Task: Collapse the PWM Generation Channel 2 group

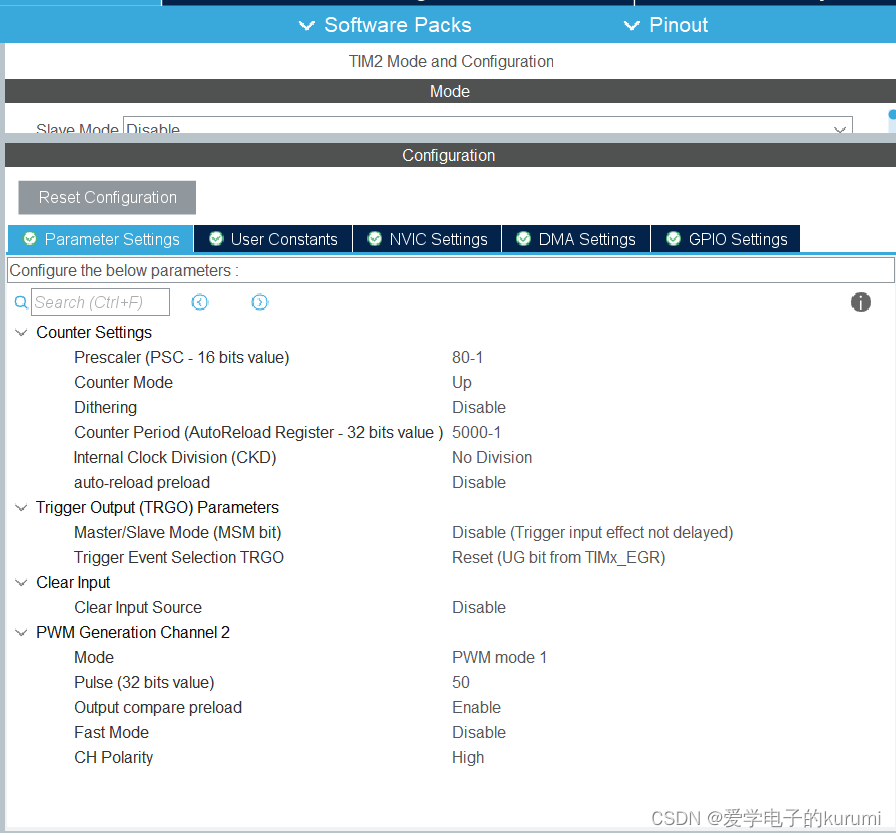Action: (21, 633)
